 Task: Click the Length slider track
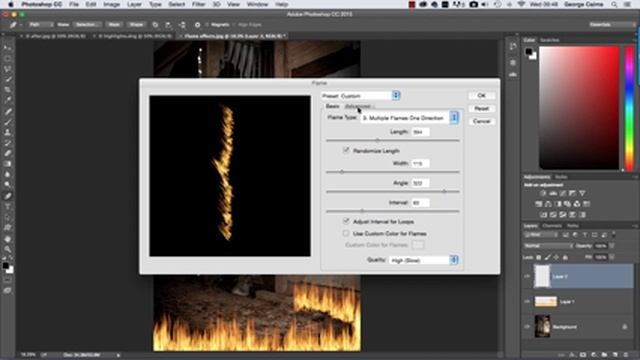pos(393,140)
